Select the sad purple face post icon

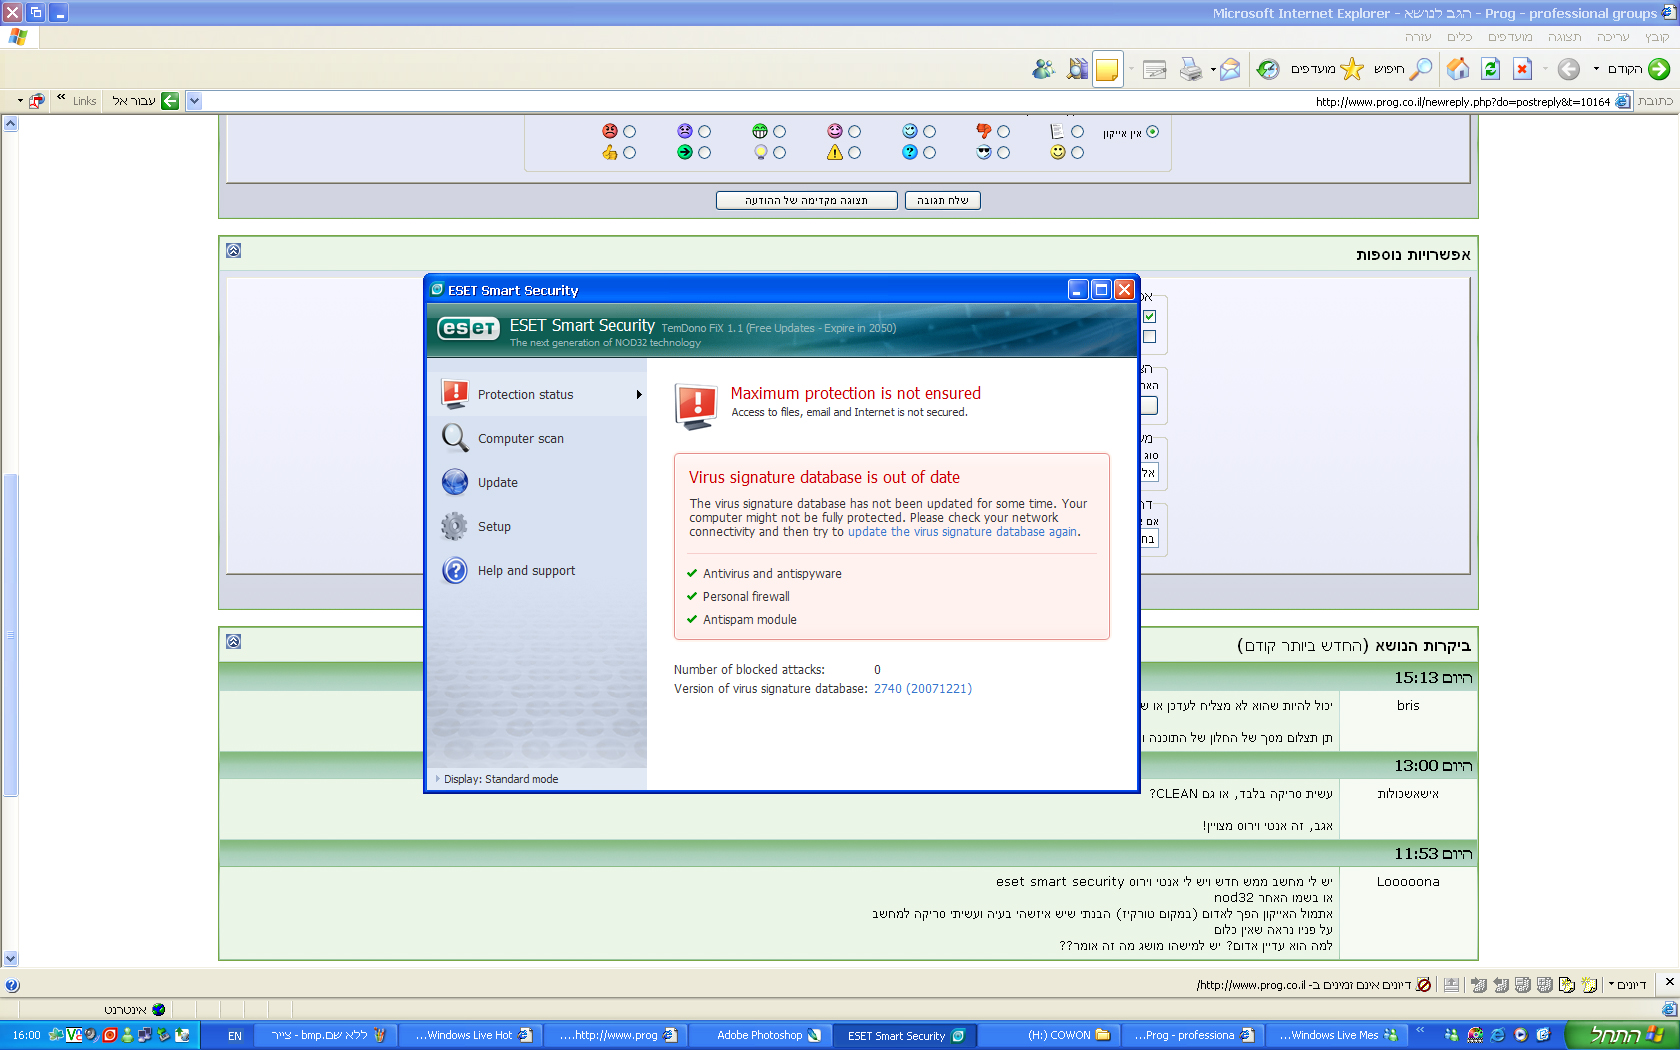[685, 131]
